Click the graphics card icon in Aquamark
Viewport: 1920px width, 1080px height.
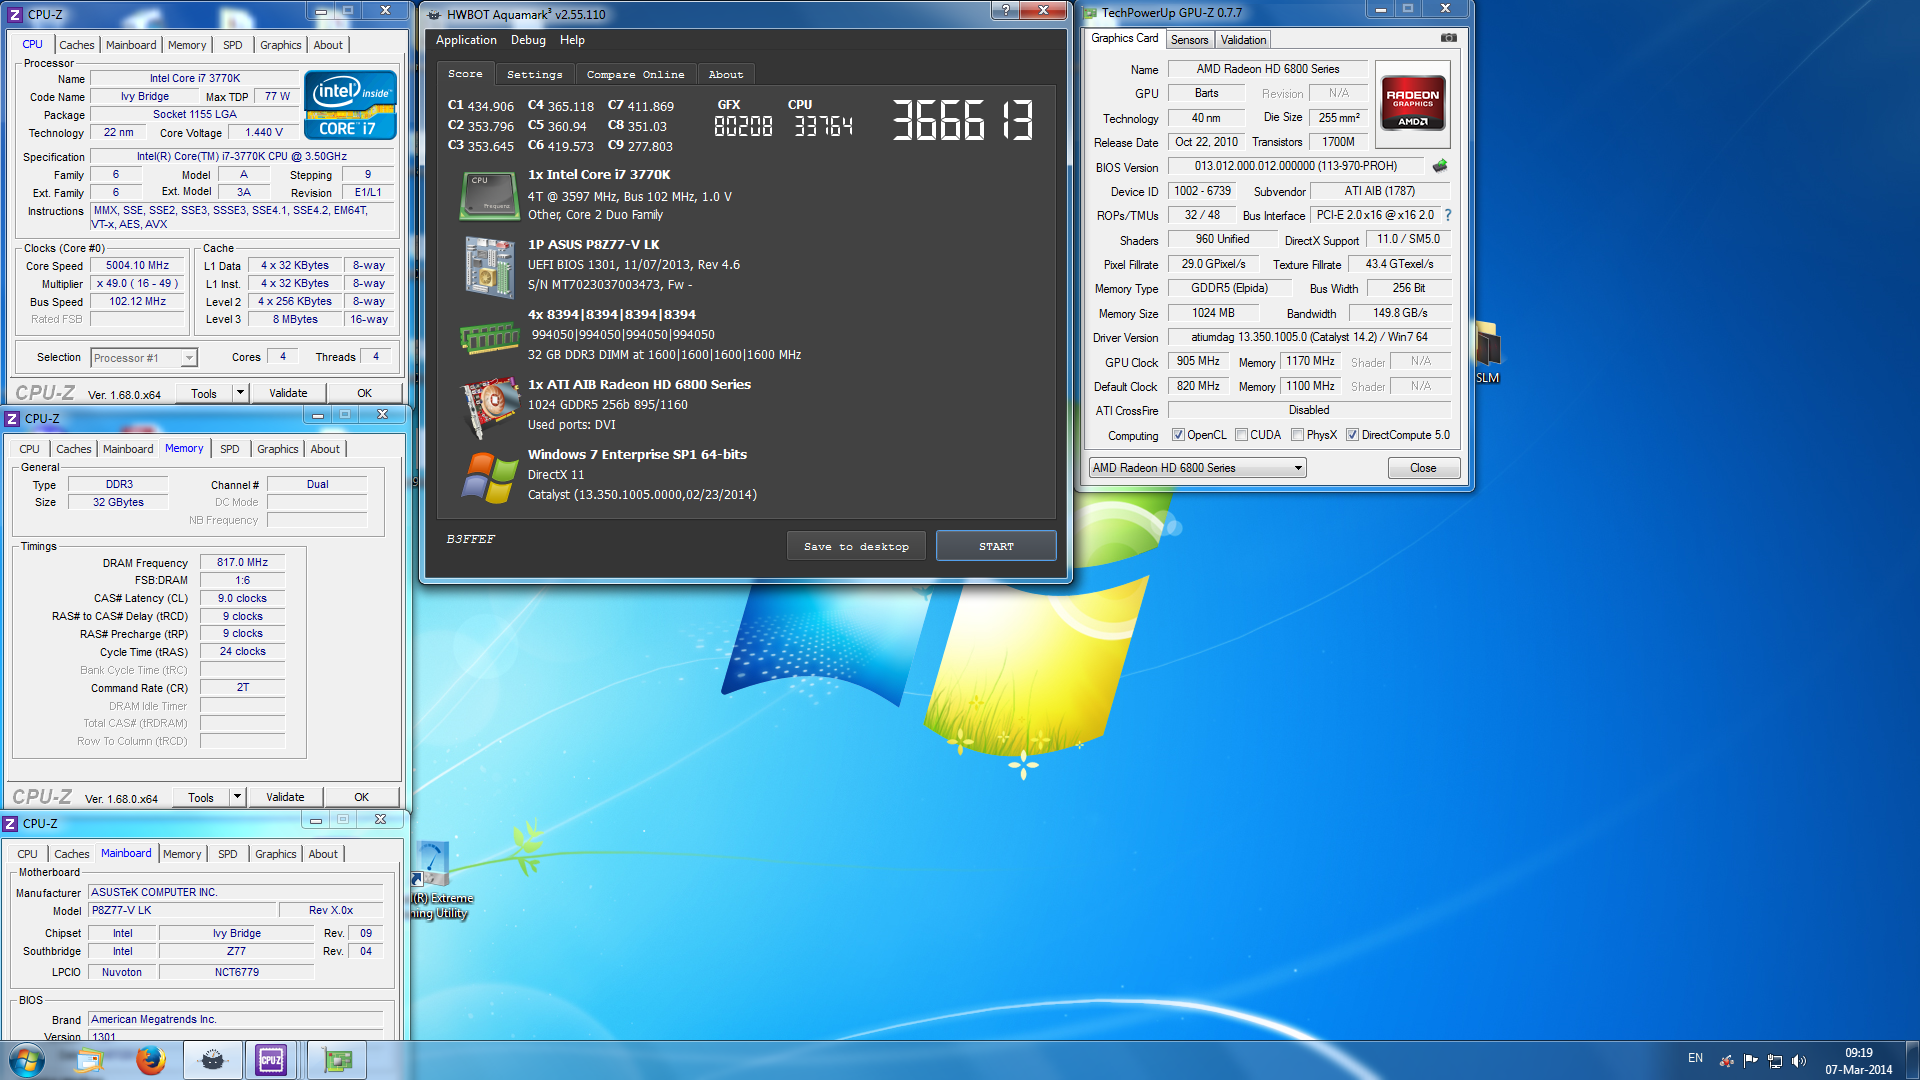click(x=489, y=406)
